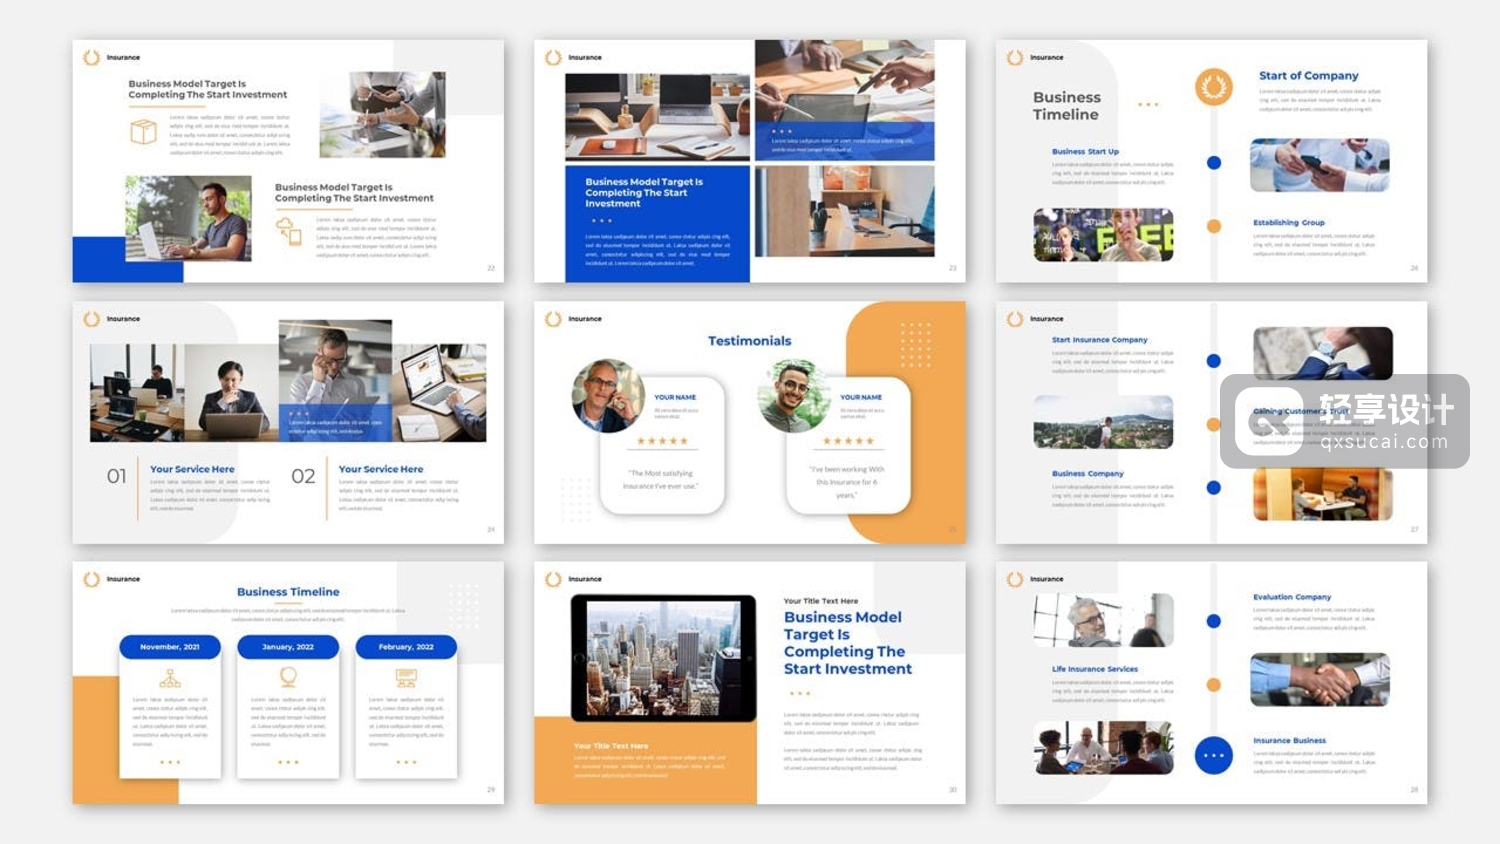The height and width of the screenshot is (844, 1500).
Task: Click the Insurance logo on the Evaluation Company slide
Action: [x=1035, y=579]
